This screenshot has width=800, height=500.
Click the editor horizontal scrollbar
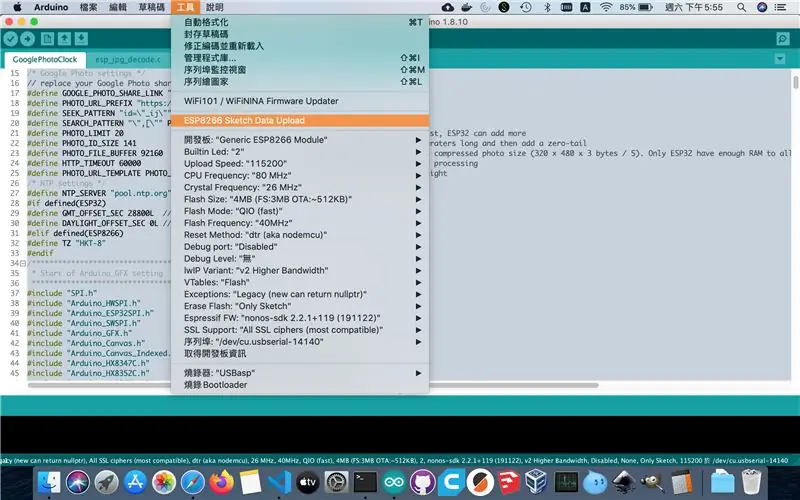tap(313, 385)
